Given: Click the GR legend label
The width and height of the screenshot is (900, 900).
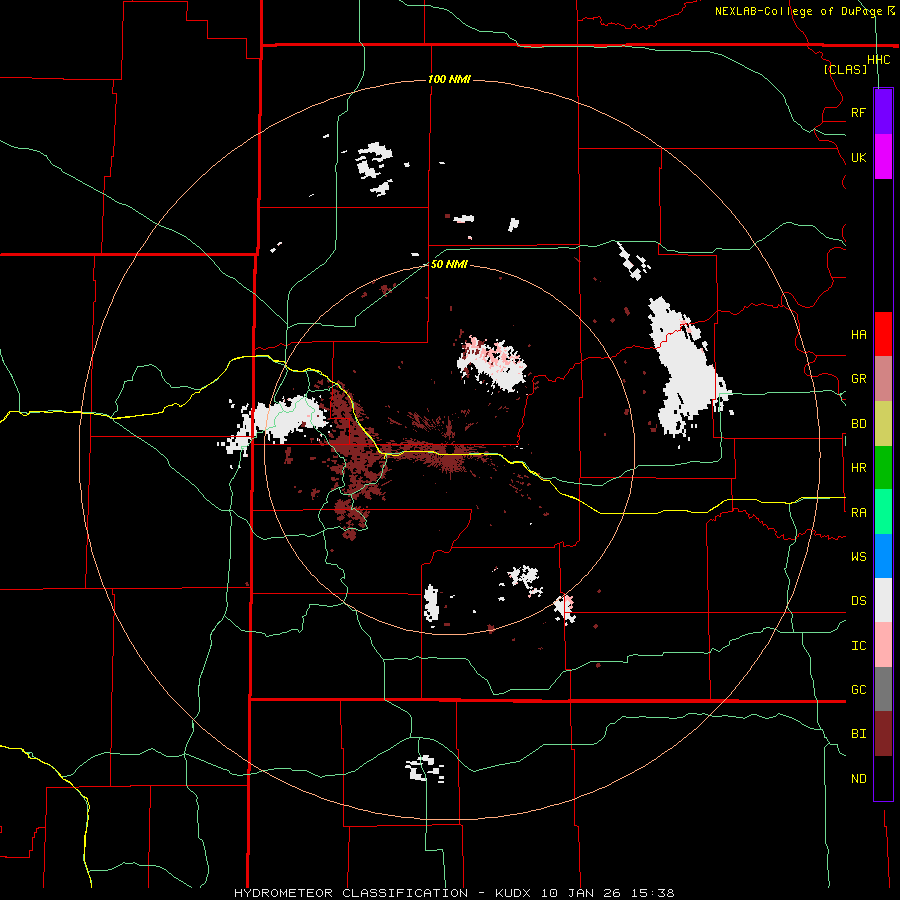Looking at the screenshot, I should (x=858, y=379).
